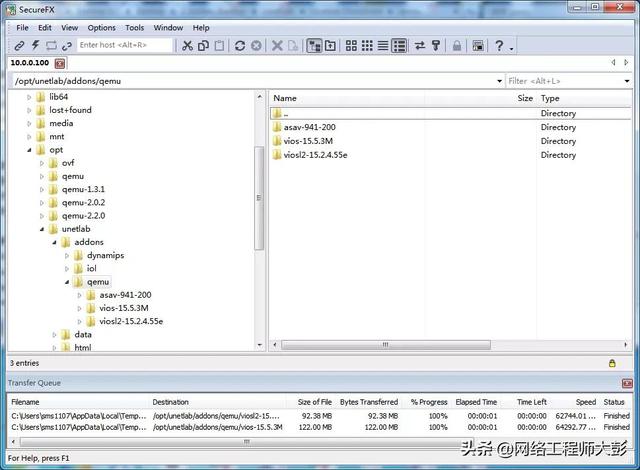Open the remote path dropdown arrow
This screenshot has width=640, height=470.
499,81
